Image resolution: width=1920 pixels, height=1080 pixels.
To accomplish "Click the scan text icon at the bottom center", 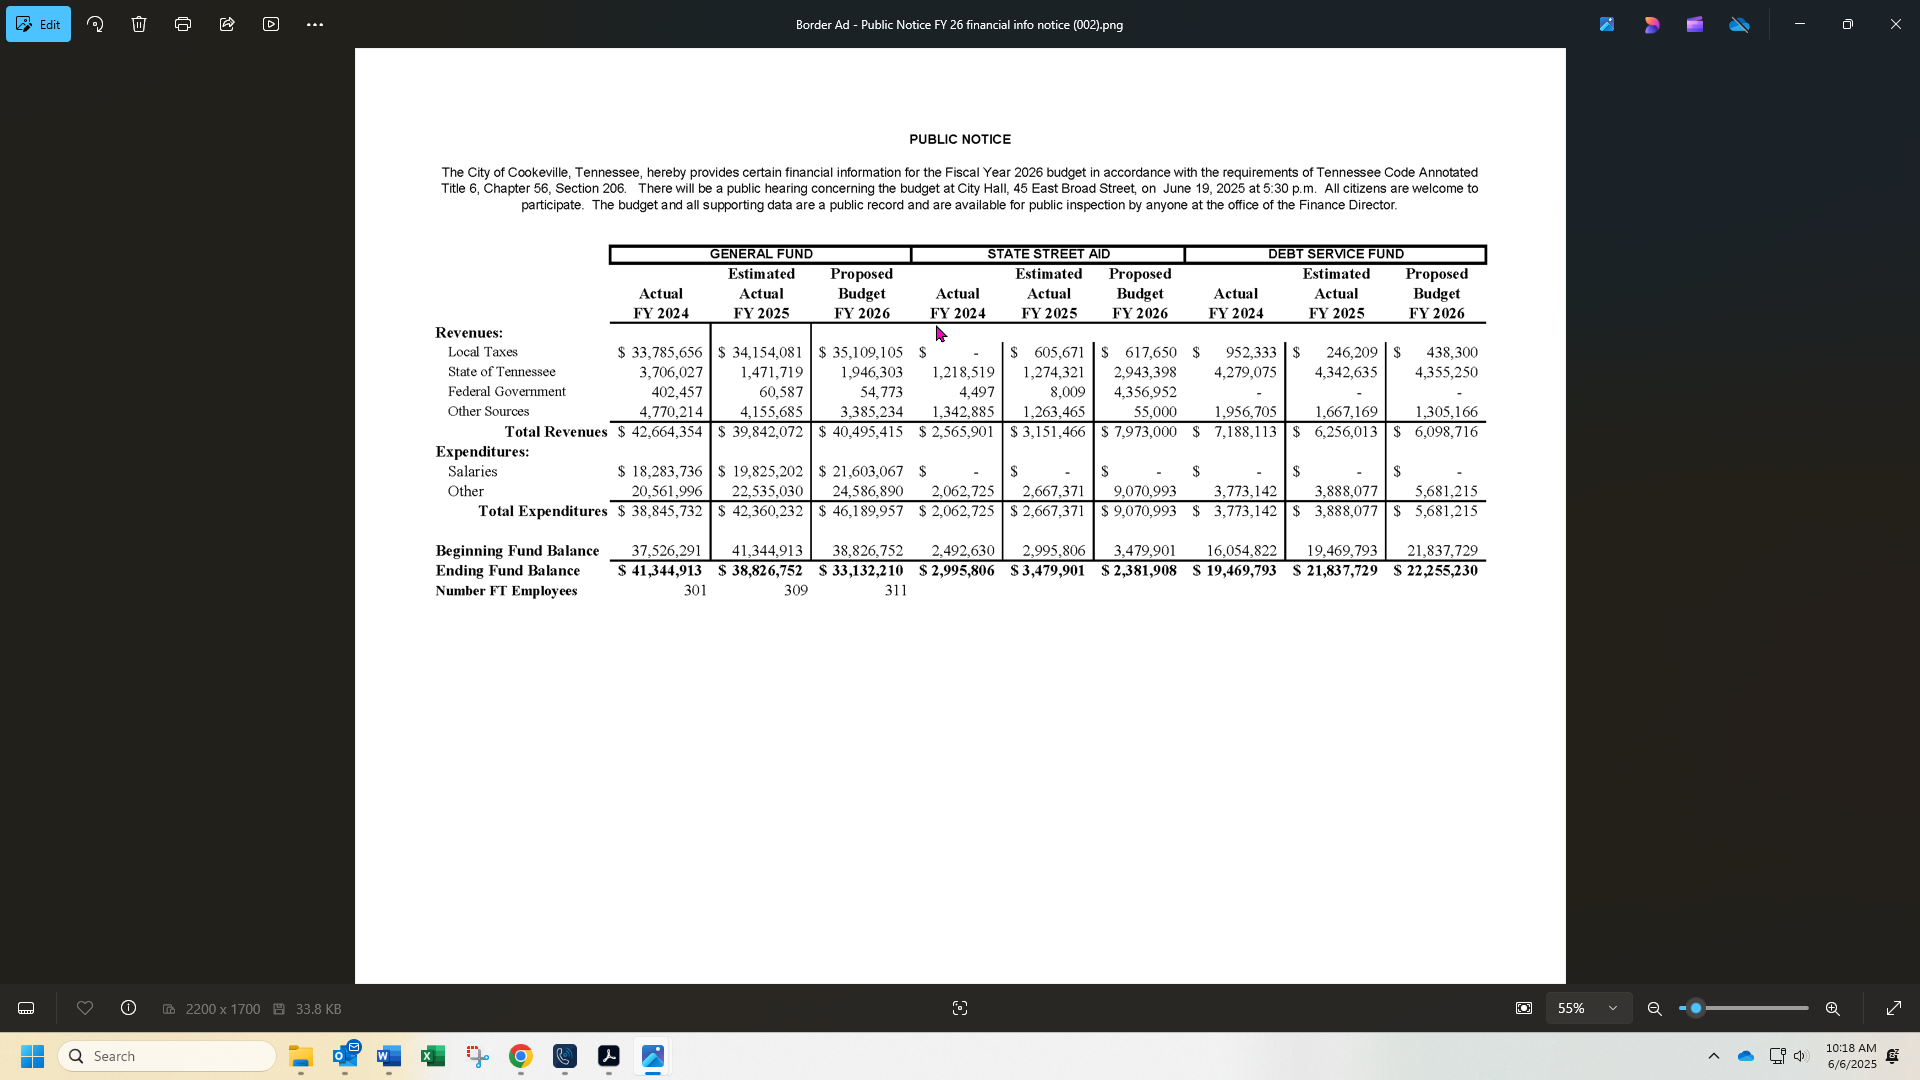I will point(960,1008).
